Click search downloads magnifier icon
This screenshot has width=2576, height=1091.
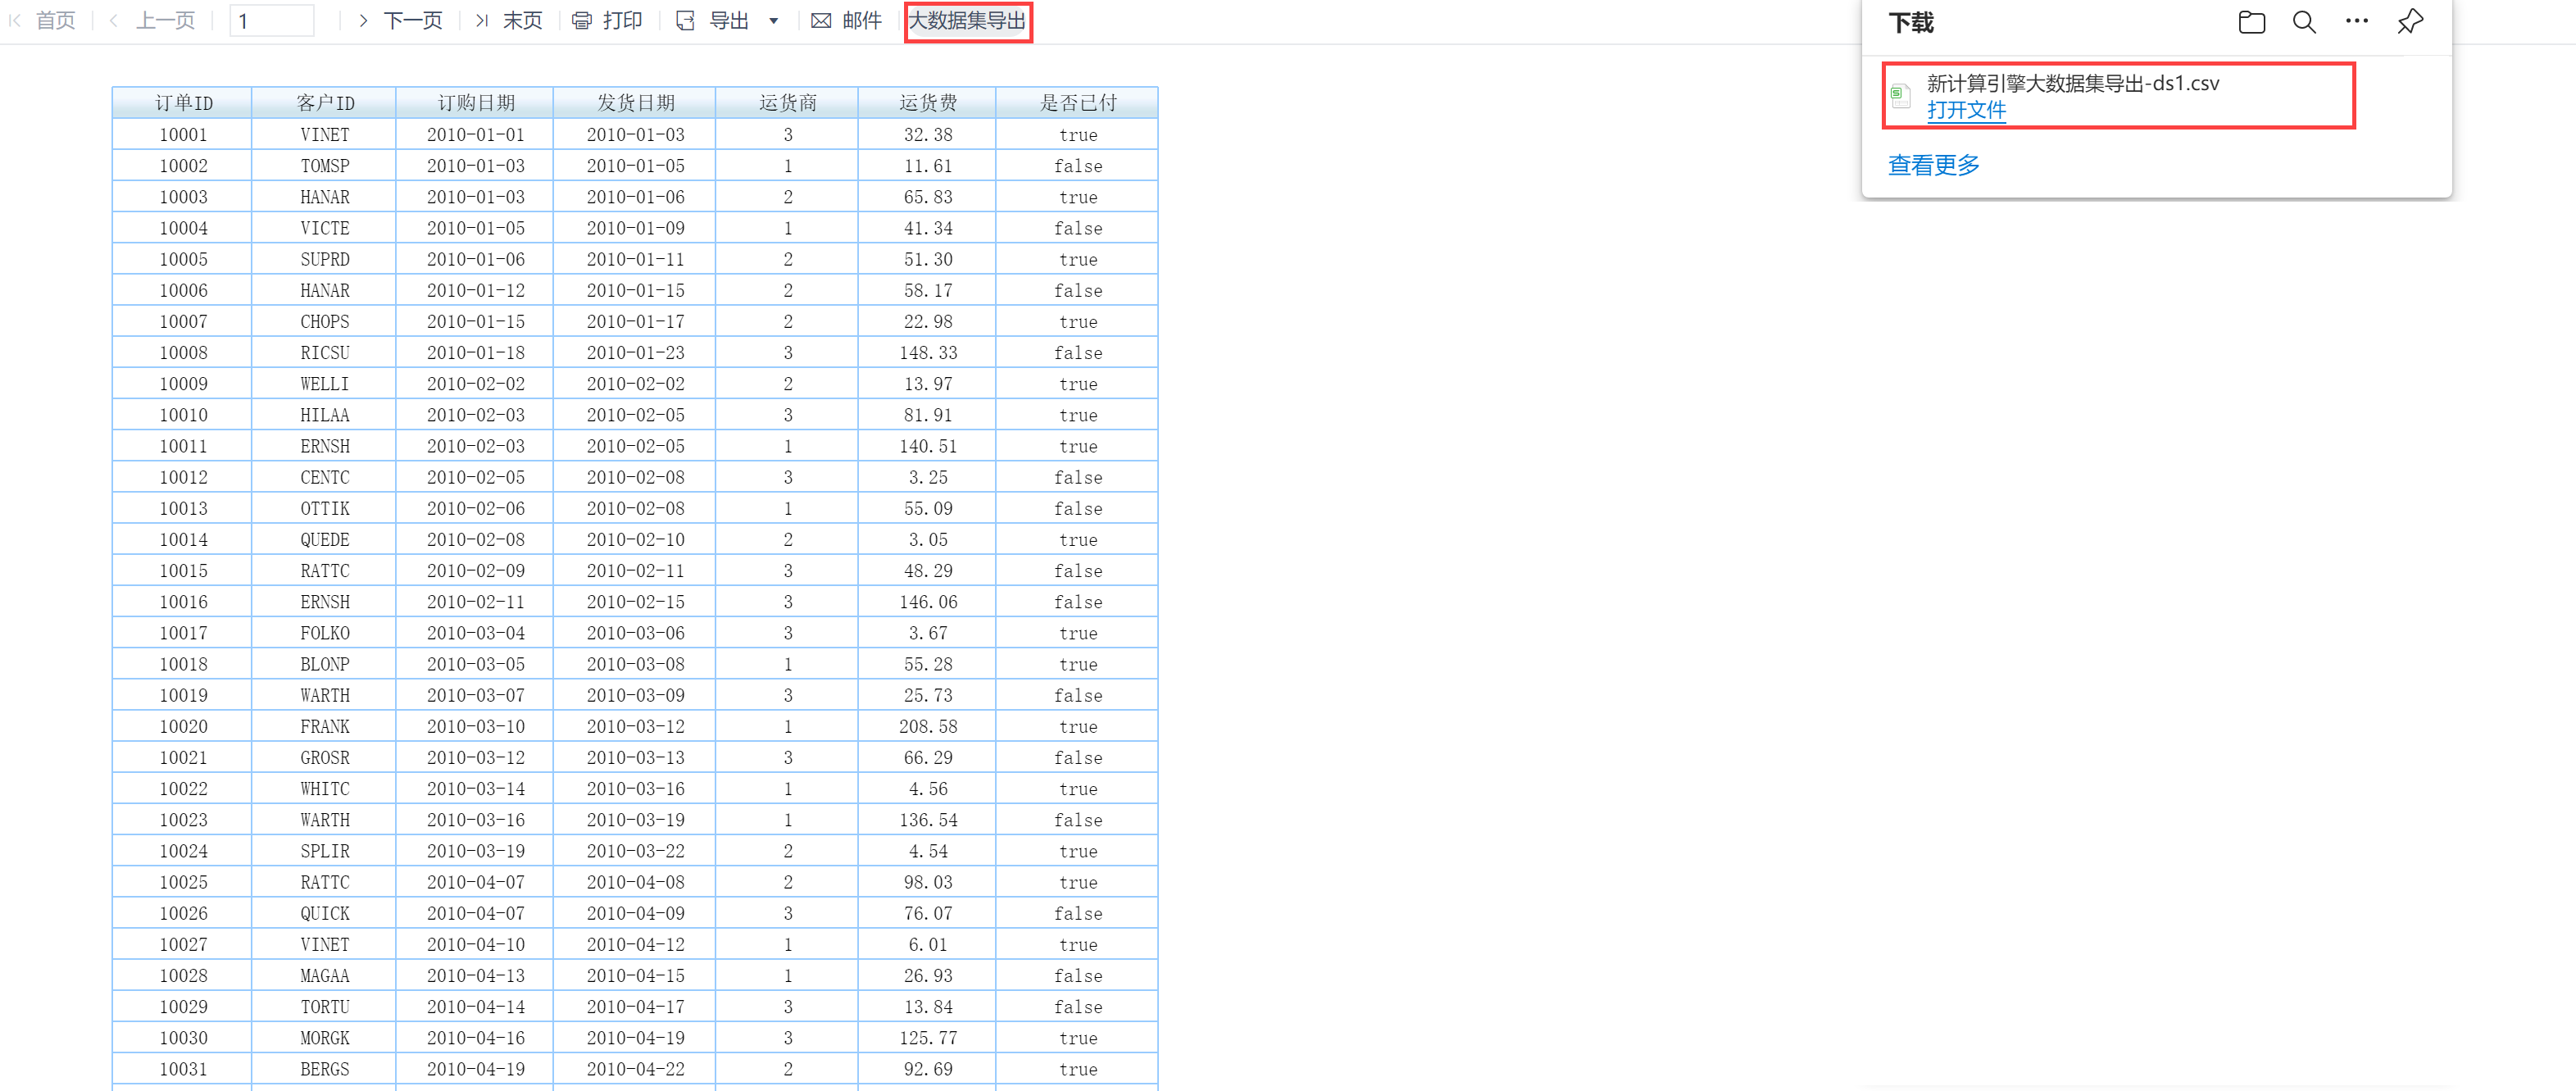(x=2304, y=22)
